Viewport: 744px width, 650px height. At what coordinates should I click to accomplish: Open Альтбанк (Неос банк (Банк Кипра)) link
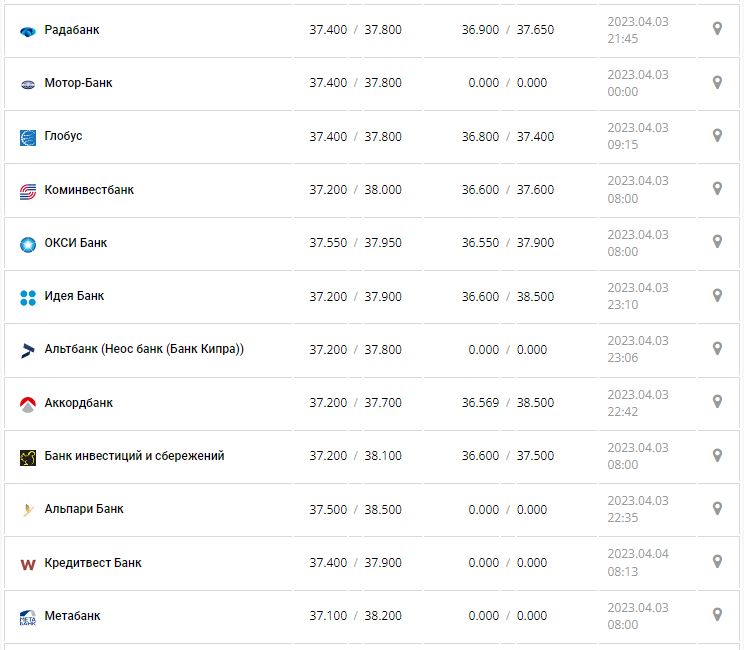coord(144,349)
